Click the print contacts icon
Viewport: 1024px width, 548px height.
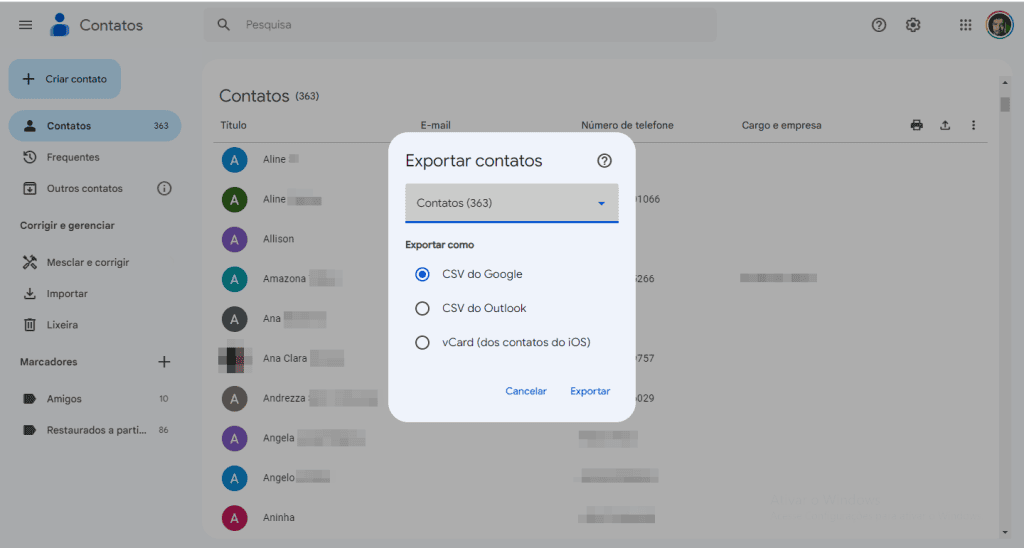(x=917, y=125)
